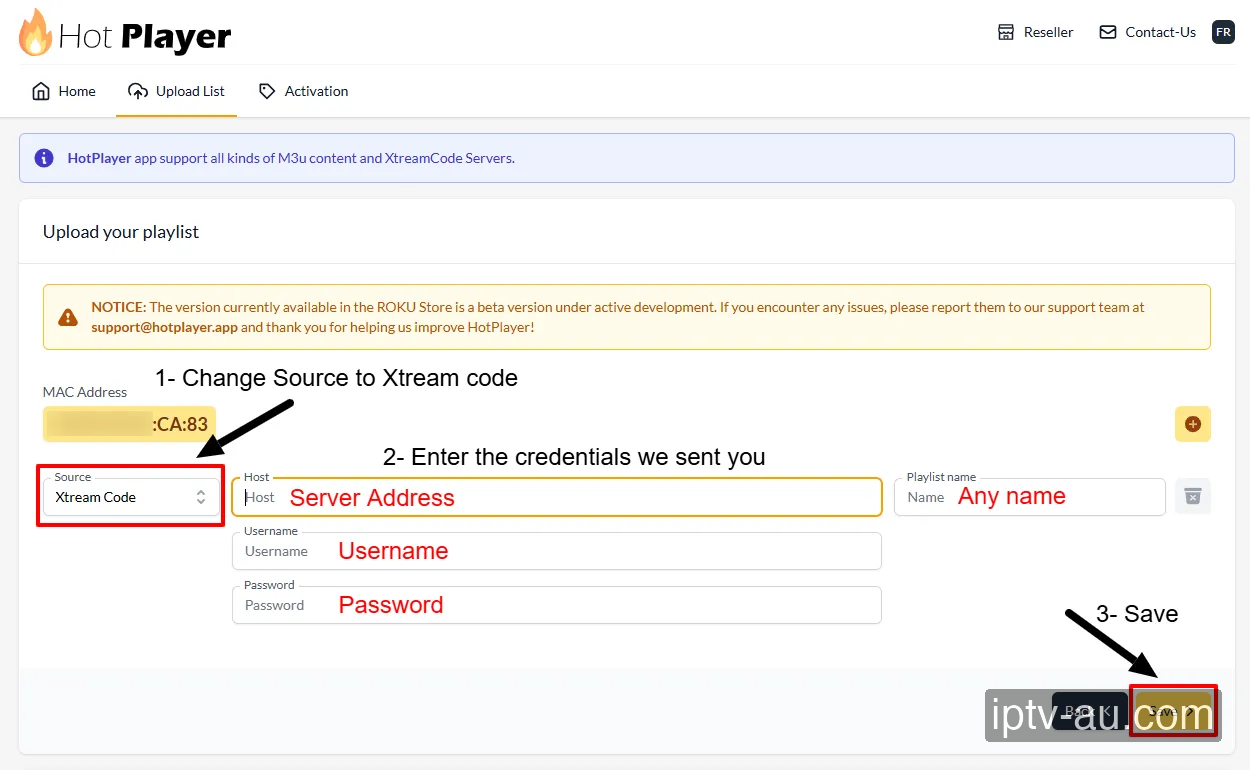Open the FR language selector
Screen dimensions: 1250x770
[1223, 32]
